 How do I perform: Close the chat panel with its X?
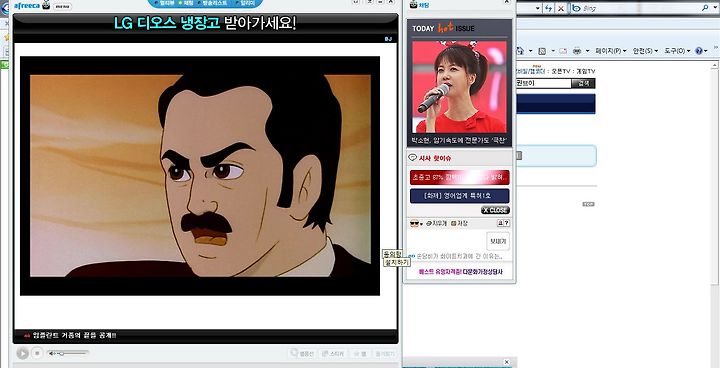click(x=506, y=2)
